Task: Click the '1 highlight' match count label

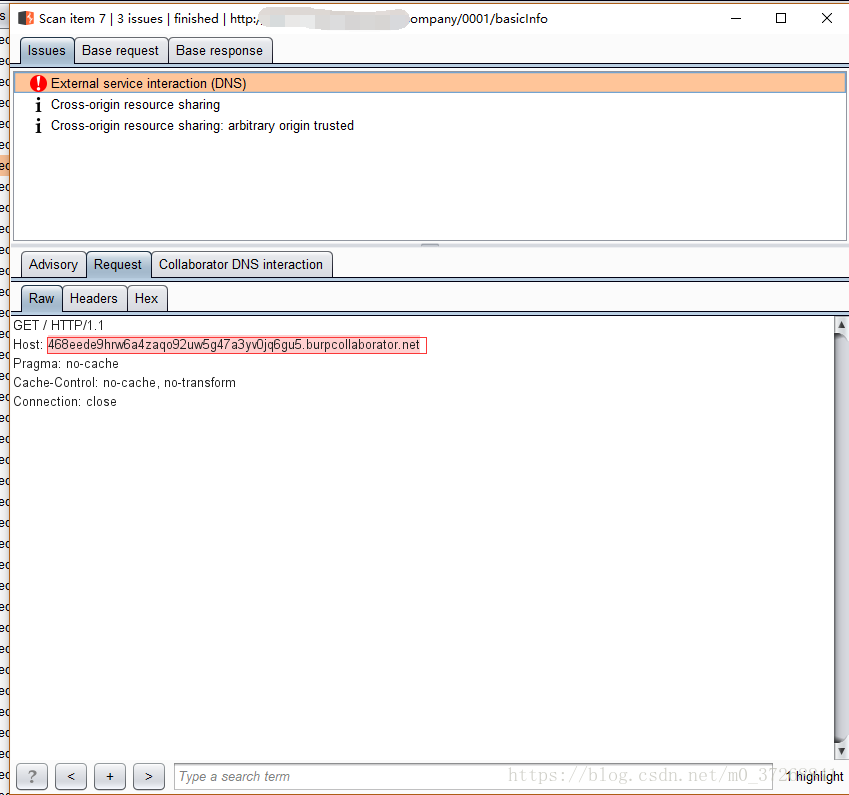Action: [x=815, y=777]
